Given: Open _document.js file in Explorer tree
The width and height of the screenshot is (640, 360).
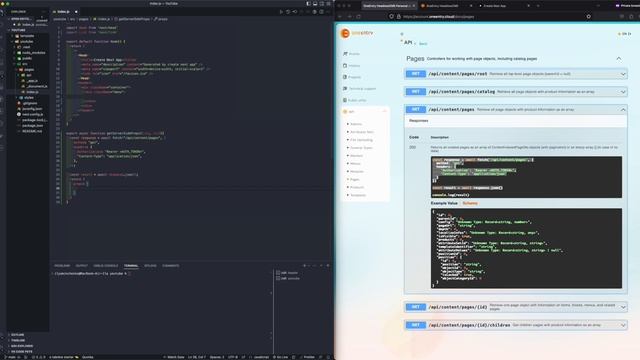Looking at the screenshot, I should click(36, 87).
